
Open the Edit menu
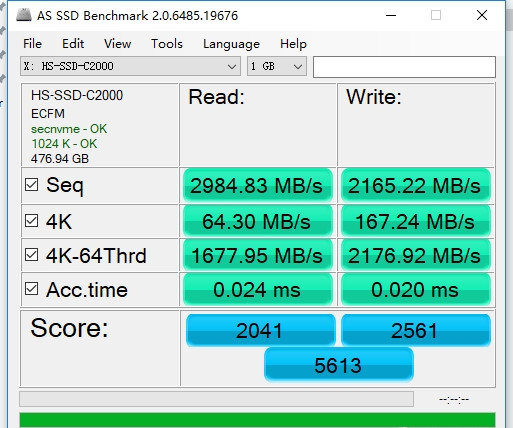(x=73, y=44)
